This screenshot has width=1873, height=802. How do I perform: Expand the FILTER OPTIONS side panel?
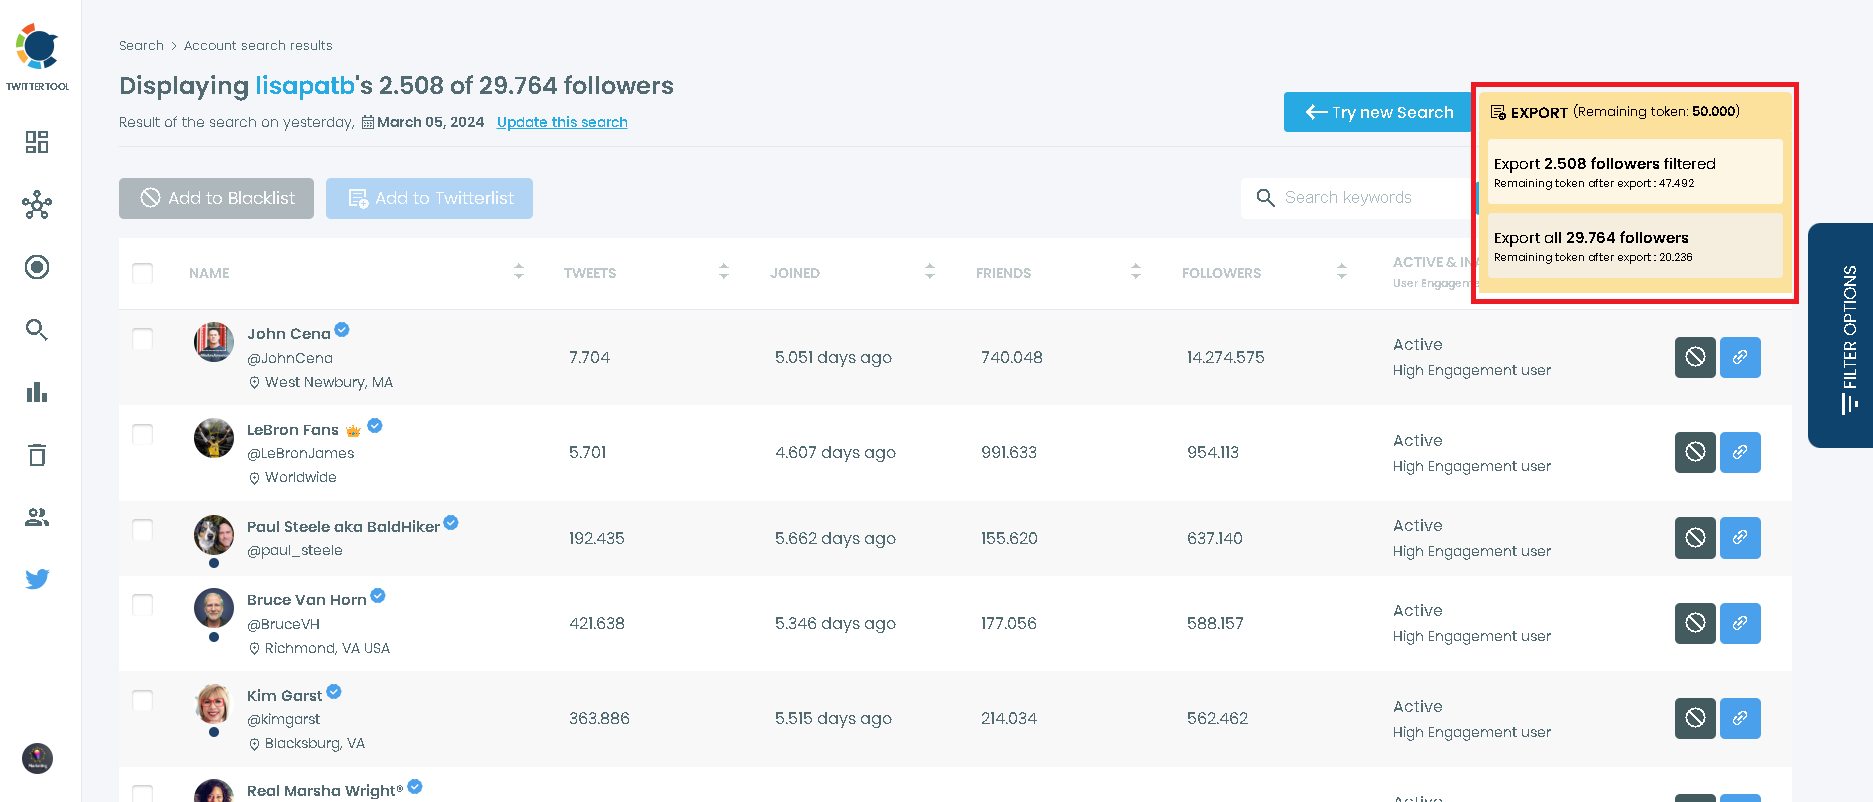coord(1841,336)
